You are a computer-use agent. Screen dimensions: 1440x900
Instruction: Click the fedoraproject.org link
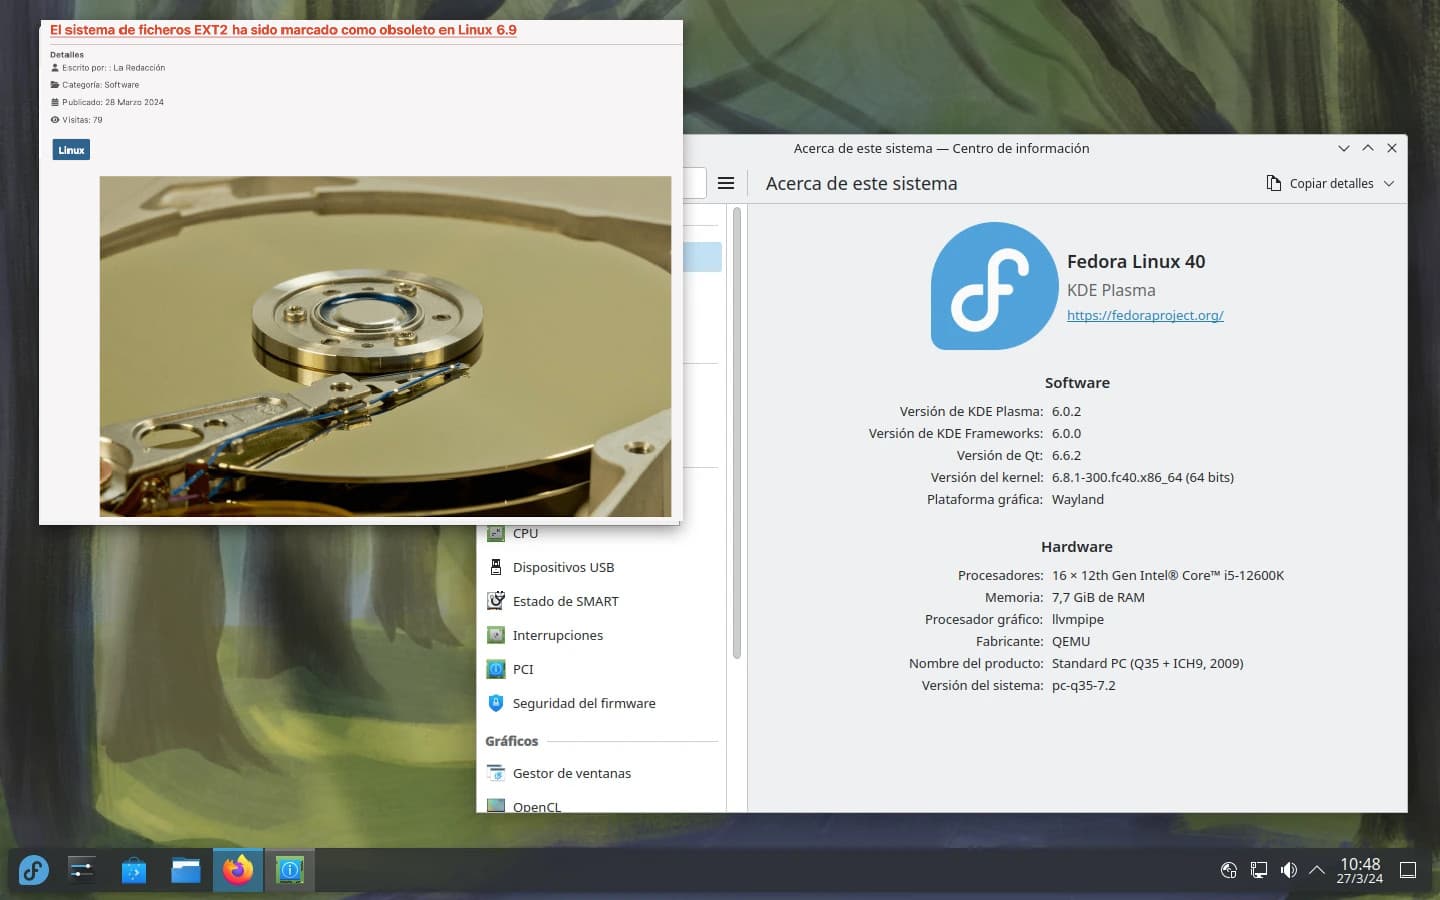(x=1145, y=315)
